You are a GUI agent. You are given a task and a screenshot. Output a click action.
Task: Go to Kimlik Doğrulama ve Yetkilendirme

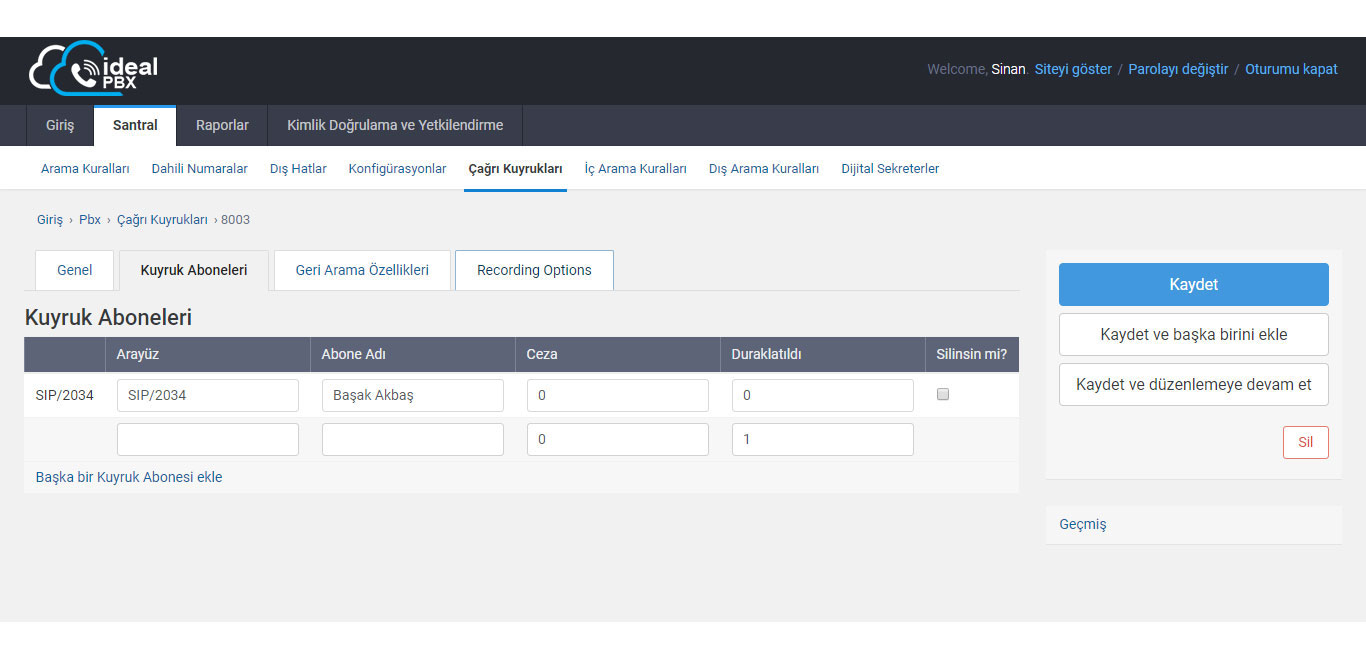395,126
